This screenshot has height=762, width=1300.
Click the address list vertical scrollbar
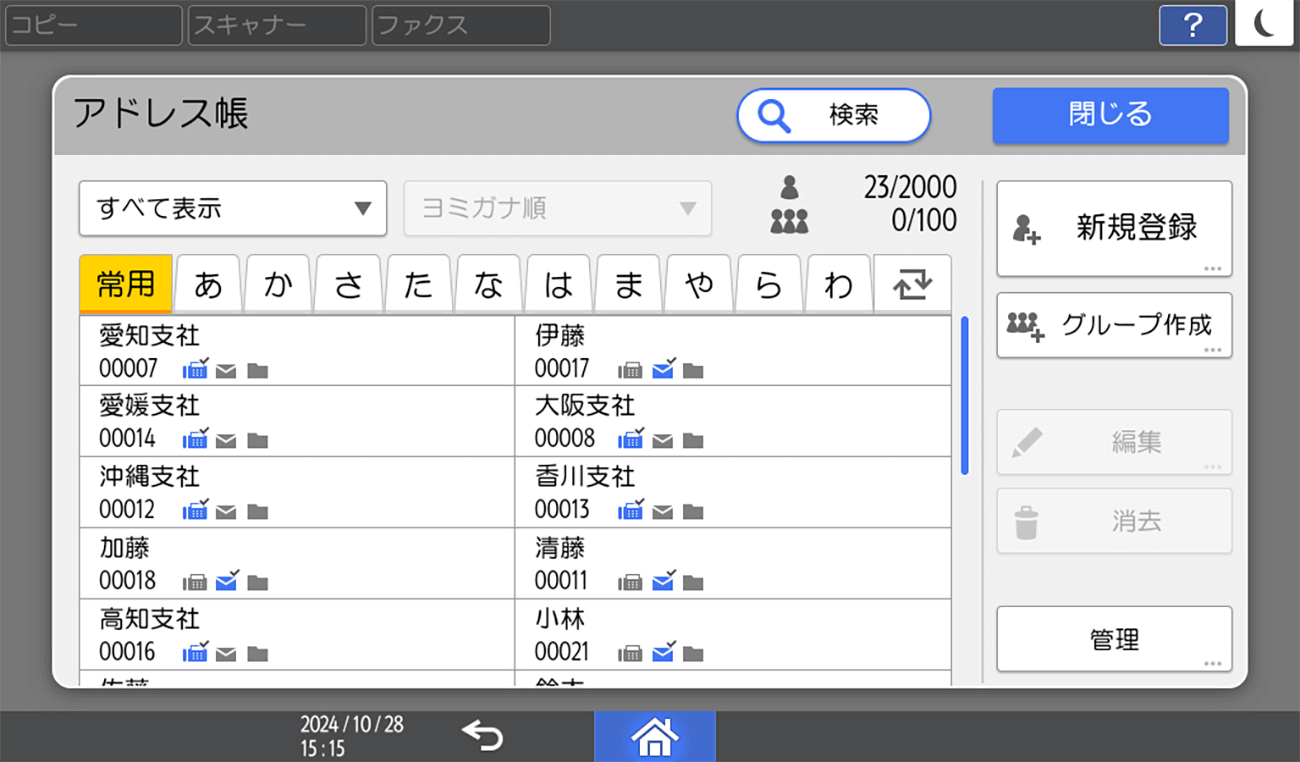point(964,396)
